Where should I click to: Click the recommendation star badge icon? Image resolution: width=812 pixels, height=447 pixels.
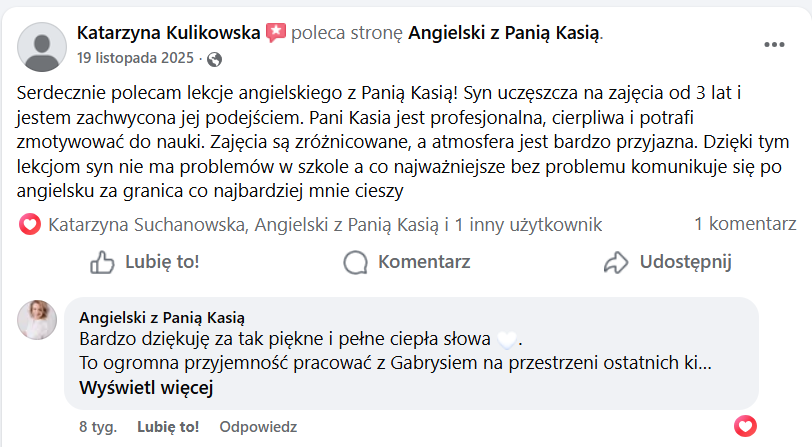276,33
